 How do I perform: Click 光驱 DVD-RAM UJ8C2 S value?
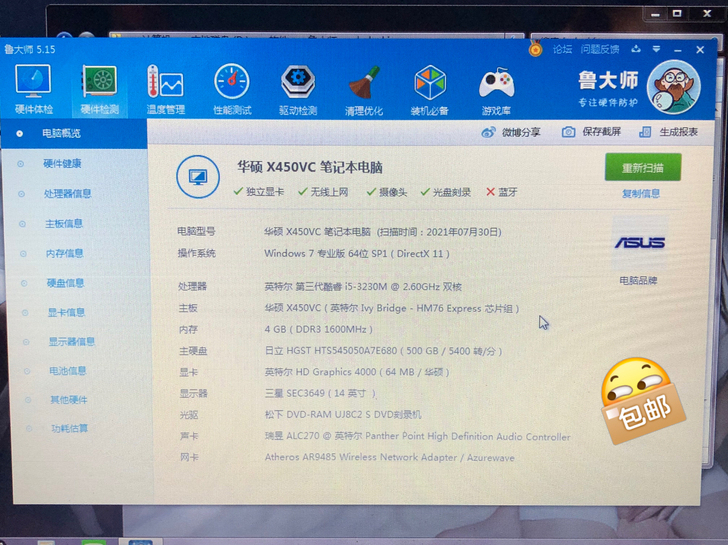pyautogui.click(x=343, y=414)
